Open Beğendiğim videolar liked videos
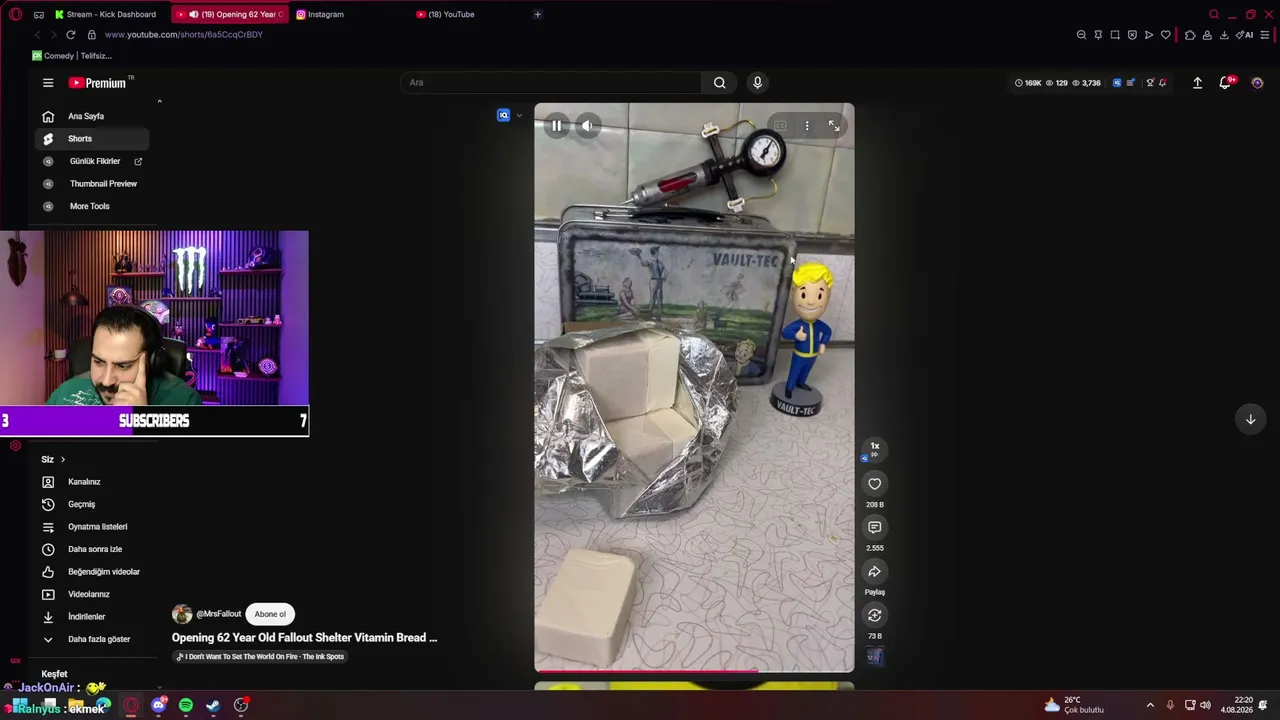Viewport: 1280px width, 720px height. click(92, 572)
